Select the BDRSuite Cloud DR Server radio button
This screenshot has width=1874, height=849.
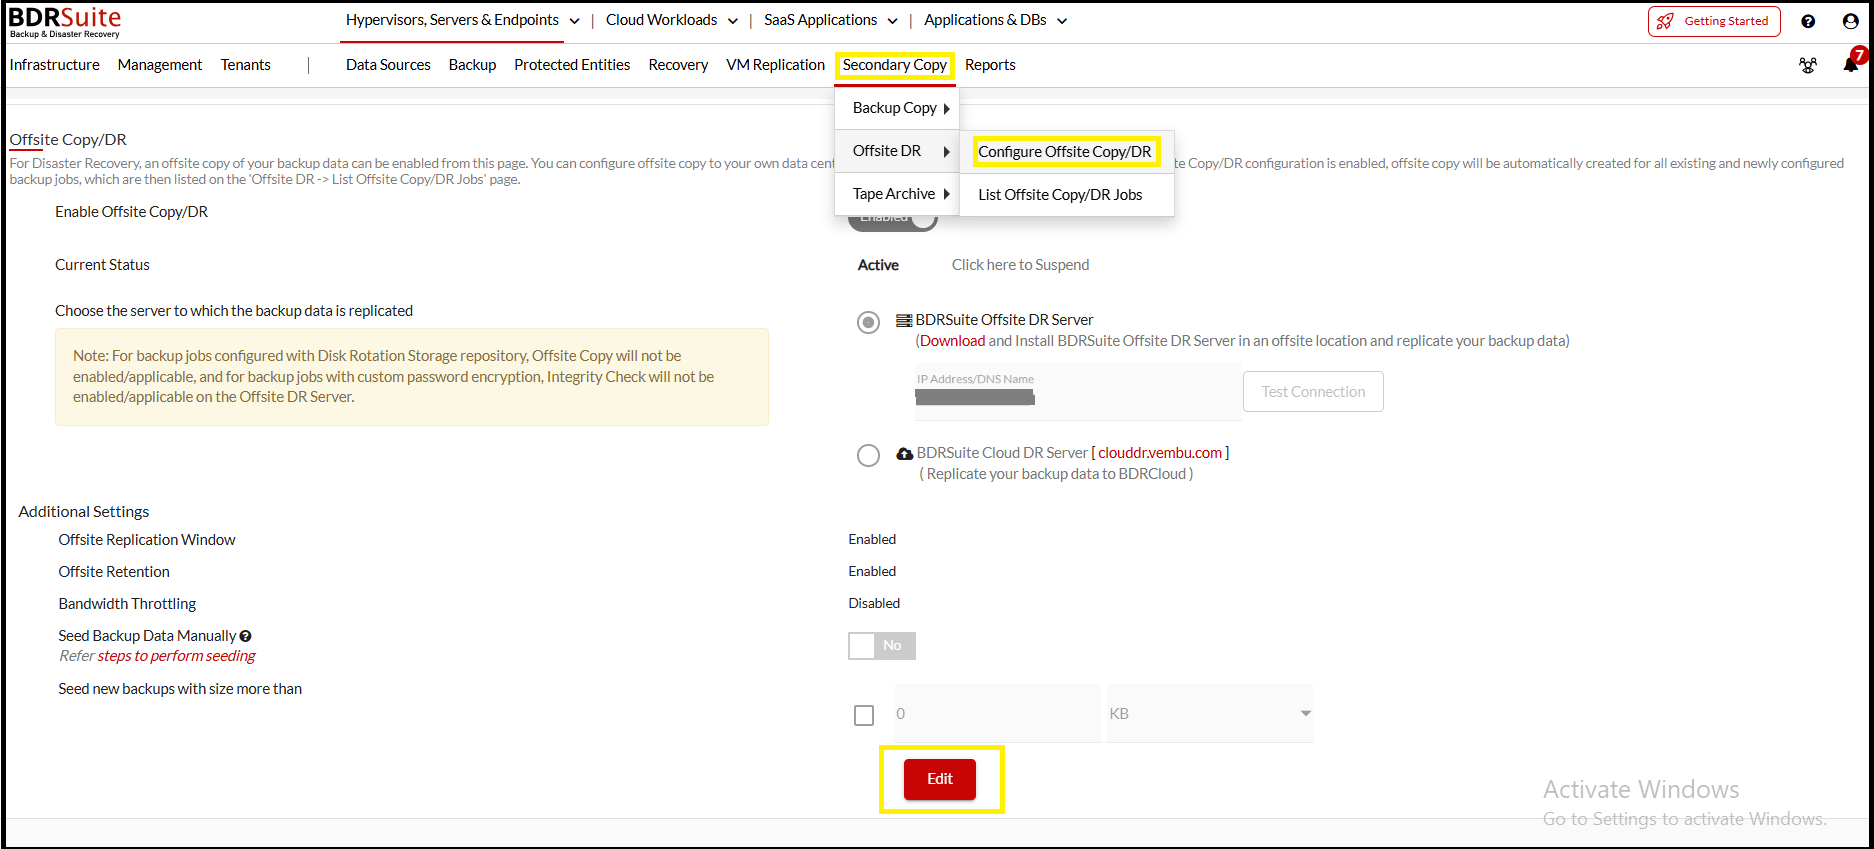[x=868, y=456]
